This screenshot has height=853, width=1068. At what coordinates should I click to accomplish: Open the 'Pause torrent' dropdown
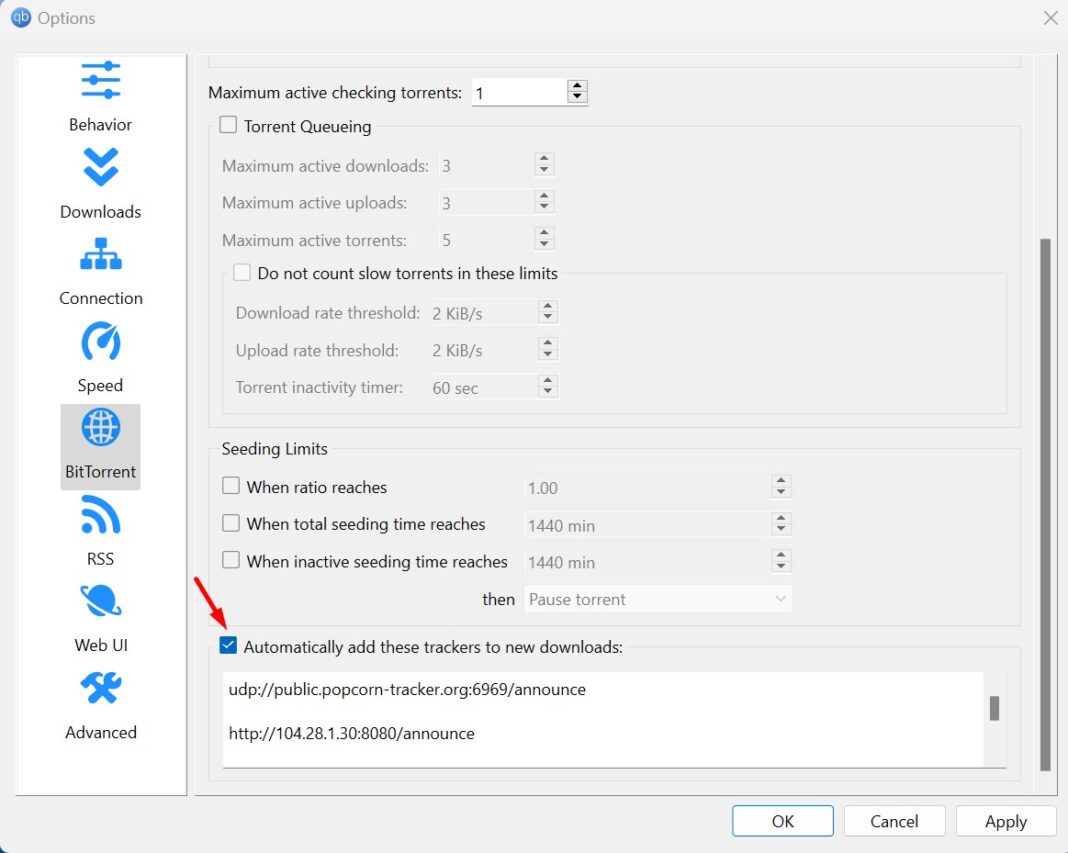click(x=657, y=598)
